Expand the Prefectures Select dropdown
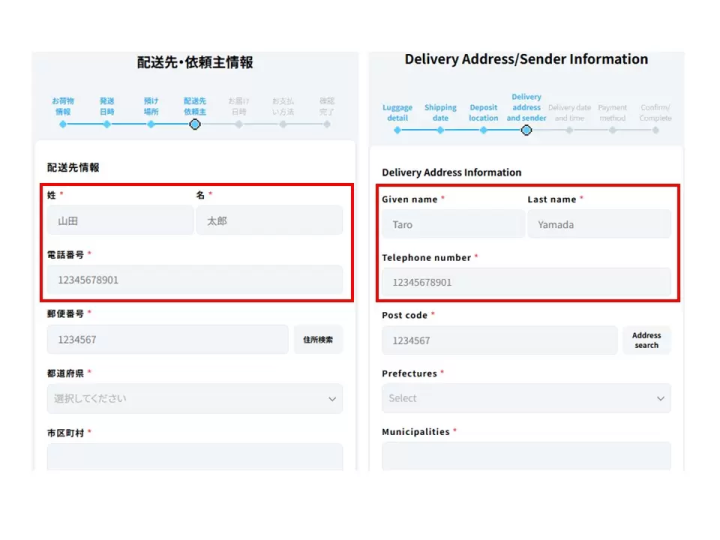Viewport: 720px width, 540px height. [526, 398]
